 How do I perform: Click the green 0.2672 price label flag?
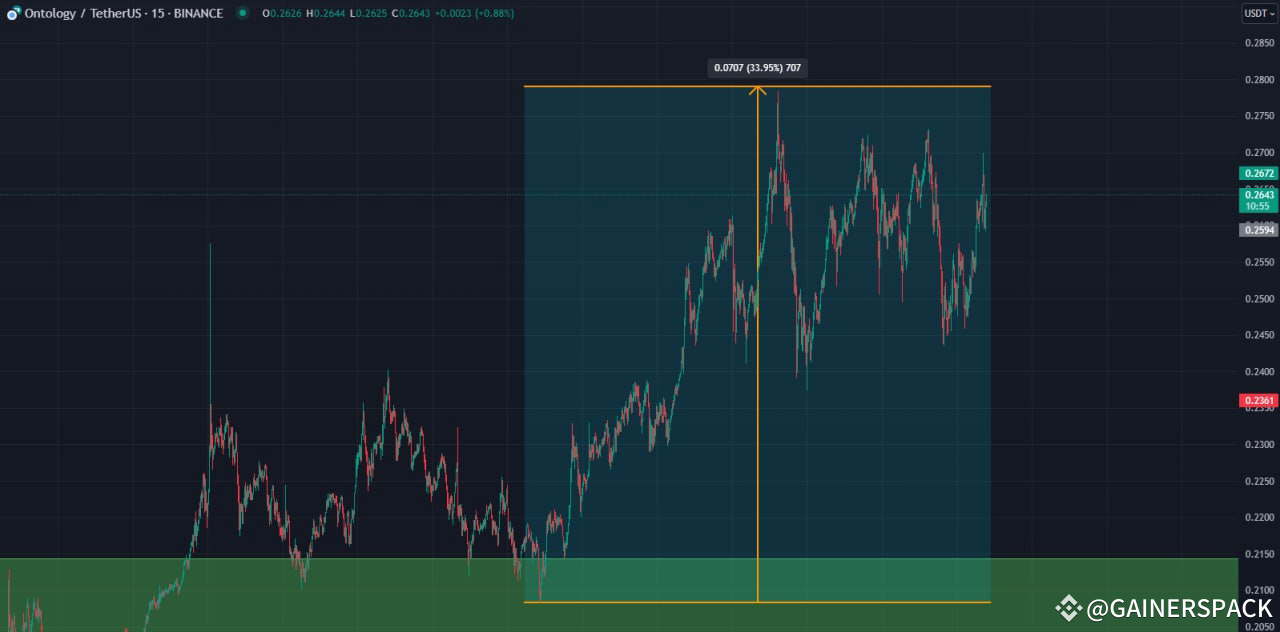(x=1257, y=173)
